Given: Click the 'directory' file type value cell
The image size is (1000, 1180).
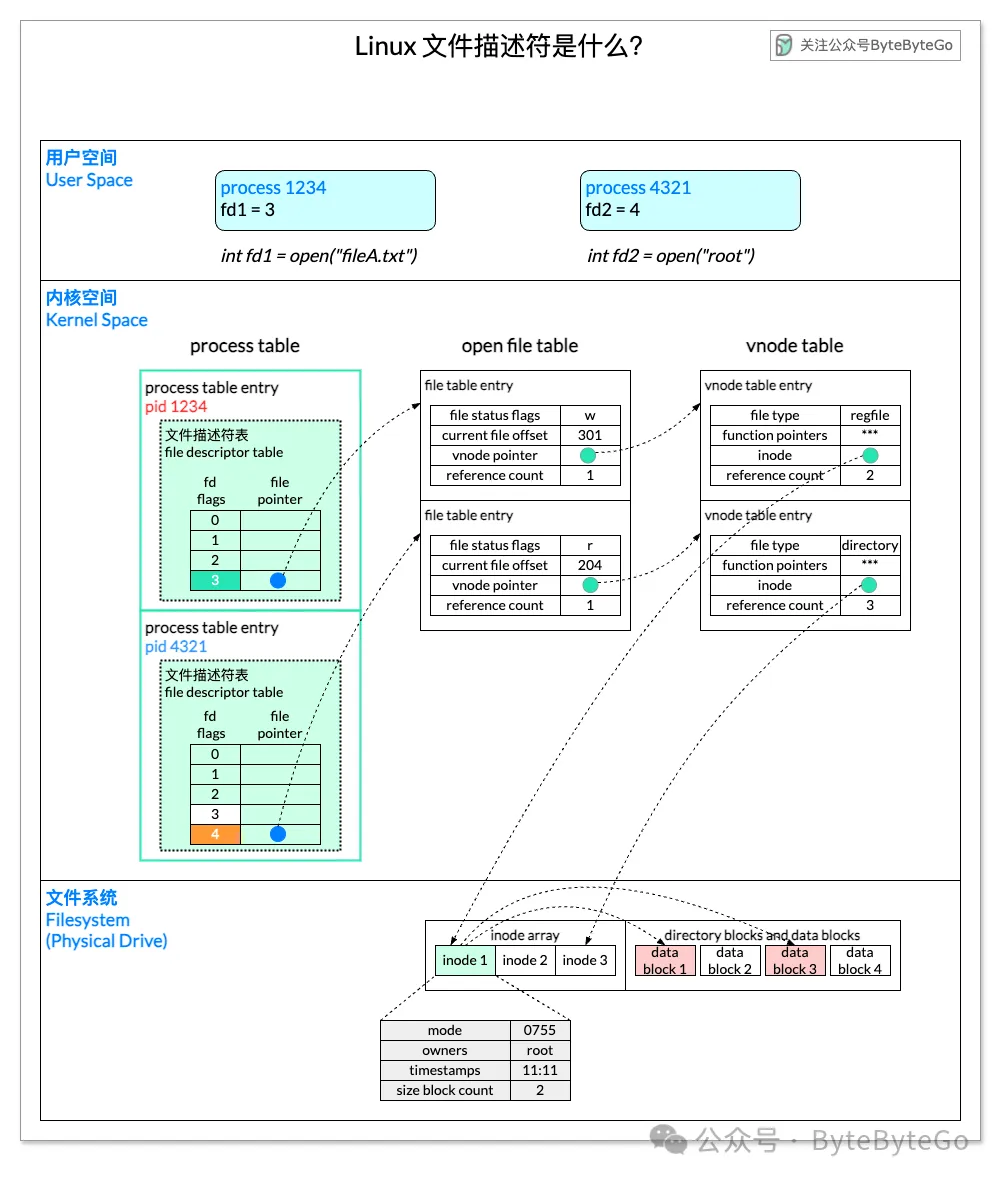Looking at the screenshot, I should point(869,545).
